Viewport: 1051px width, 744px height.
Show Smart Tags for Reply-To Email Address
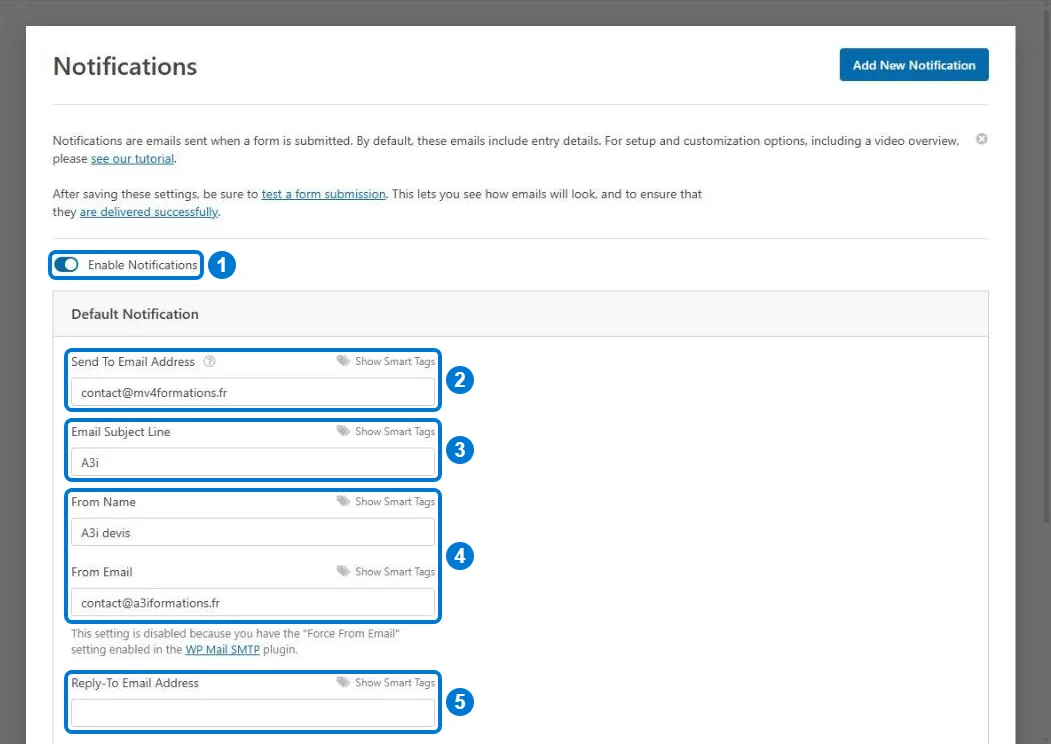[395, 682]
